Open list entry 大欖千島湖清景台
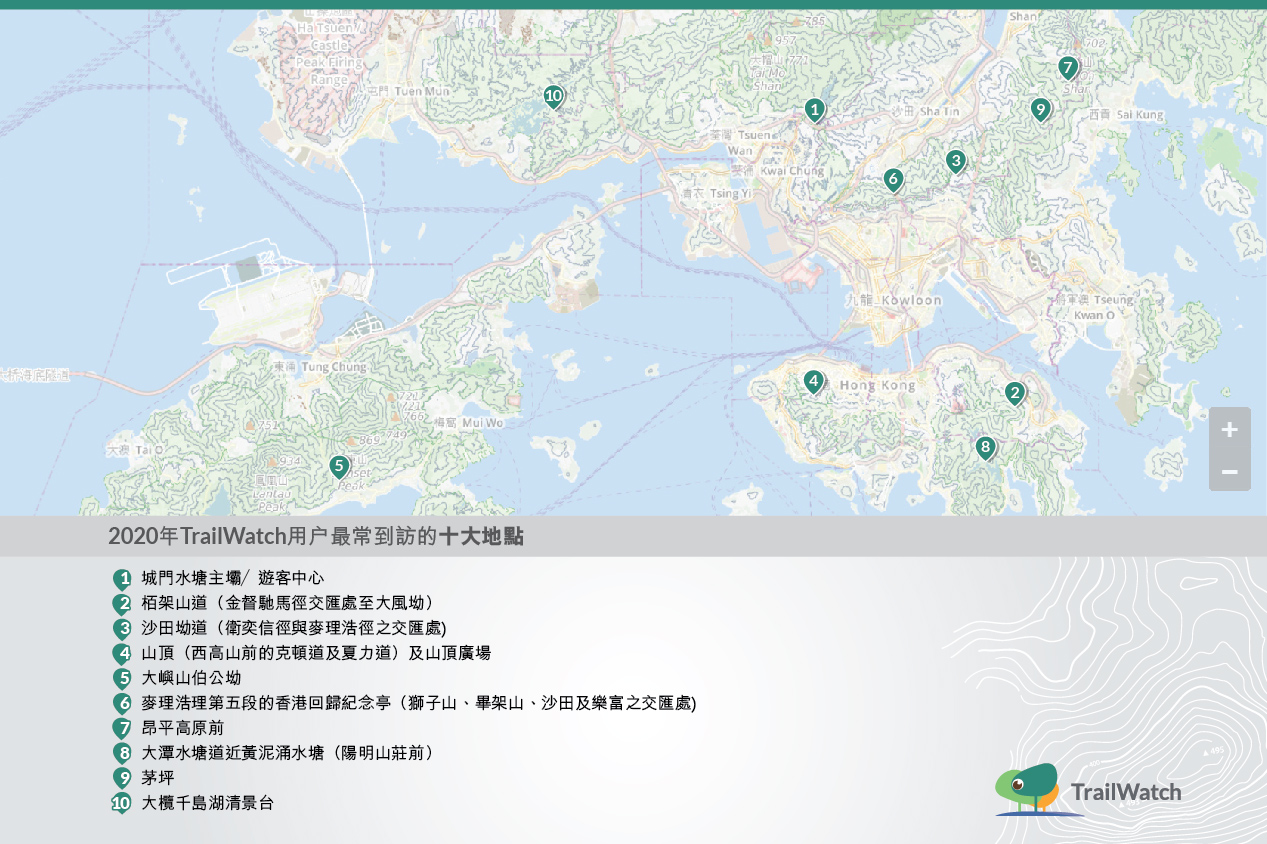Screen dimensions: 1267x844 (x=207, y=802)
